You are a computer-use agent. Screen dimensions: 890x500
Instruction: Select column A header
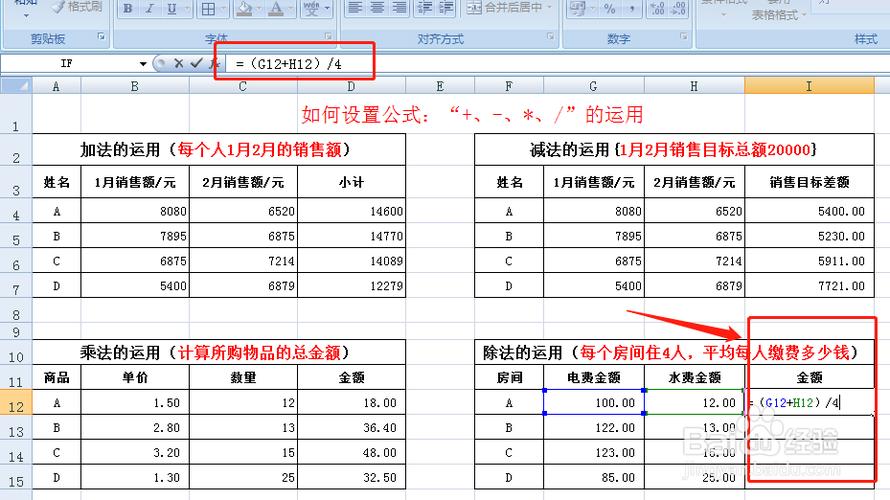tap(56, 86)
